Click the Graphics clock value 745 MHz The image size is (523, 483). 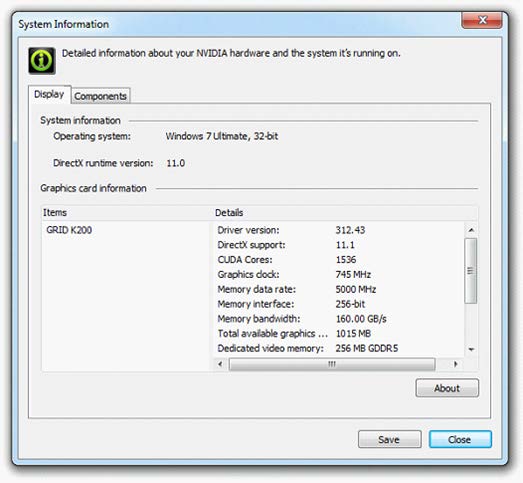pyautogui.click(x=353, y=274)
